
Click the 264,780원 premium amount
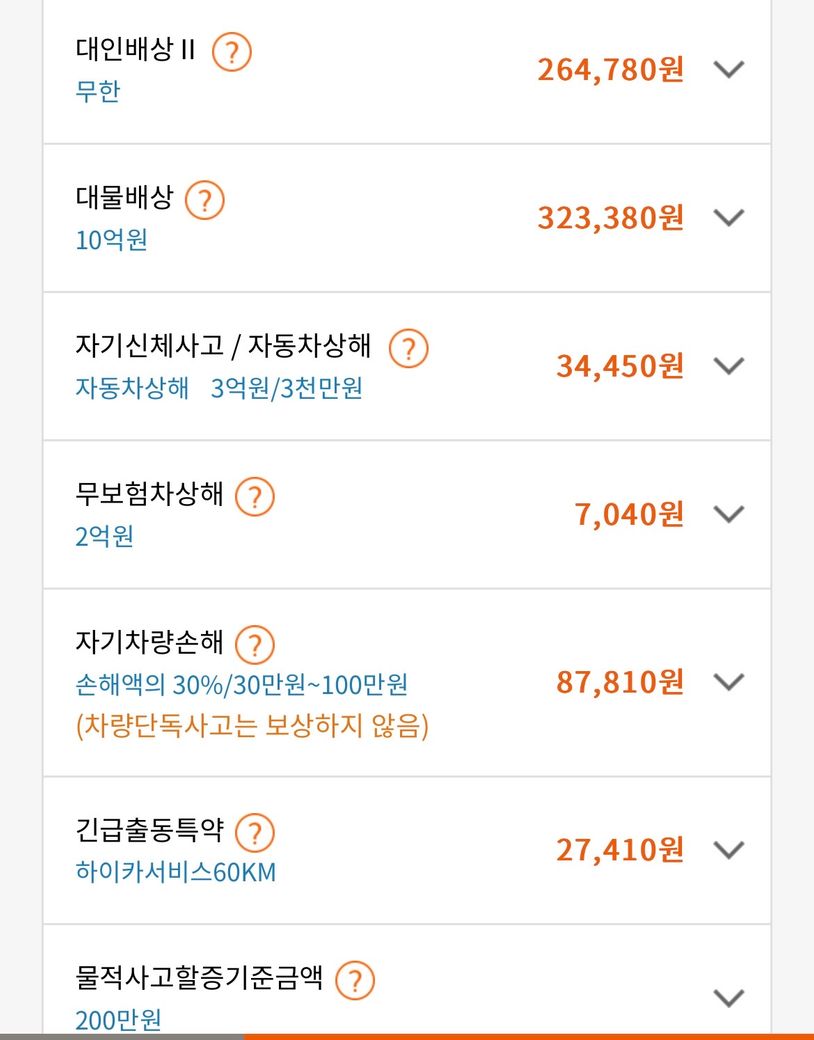point(610,70)
